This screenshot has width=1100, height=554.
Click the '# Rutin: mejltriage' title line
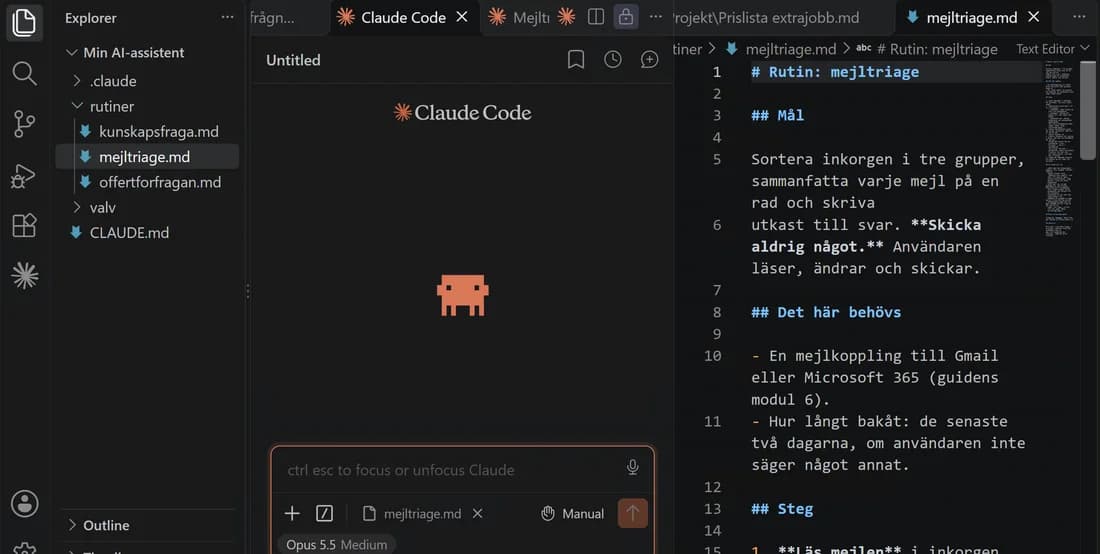click(x=835, y=72)
